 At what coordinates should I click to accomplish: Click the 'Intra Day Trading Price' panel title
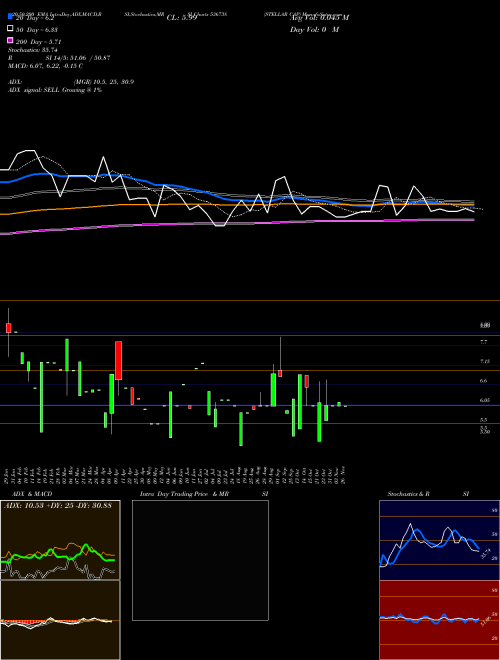(x=174, y=494)
